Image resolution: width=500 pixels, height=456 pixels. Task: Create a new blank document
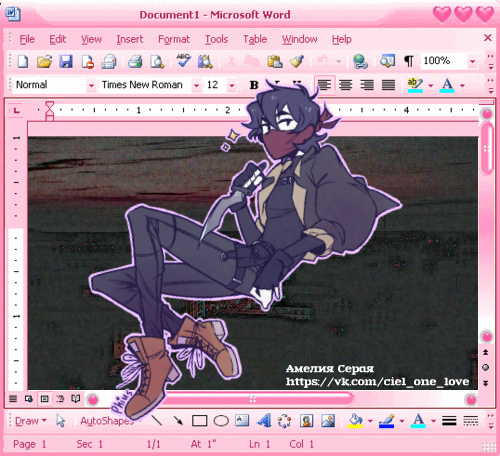23,62
